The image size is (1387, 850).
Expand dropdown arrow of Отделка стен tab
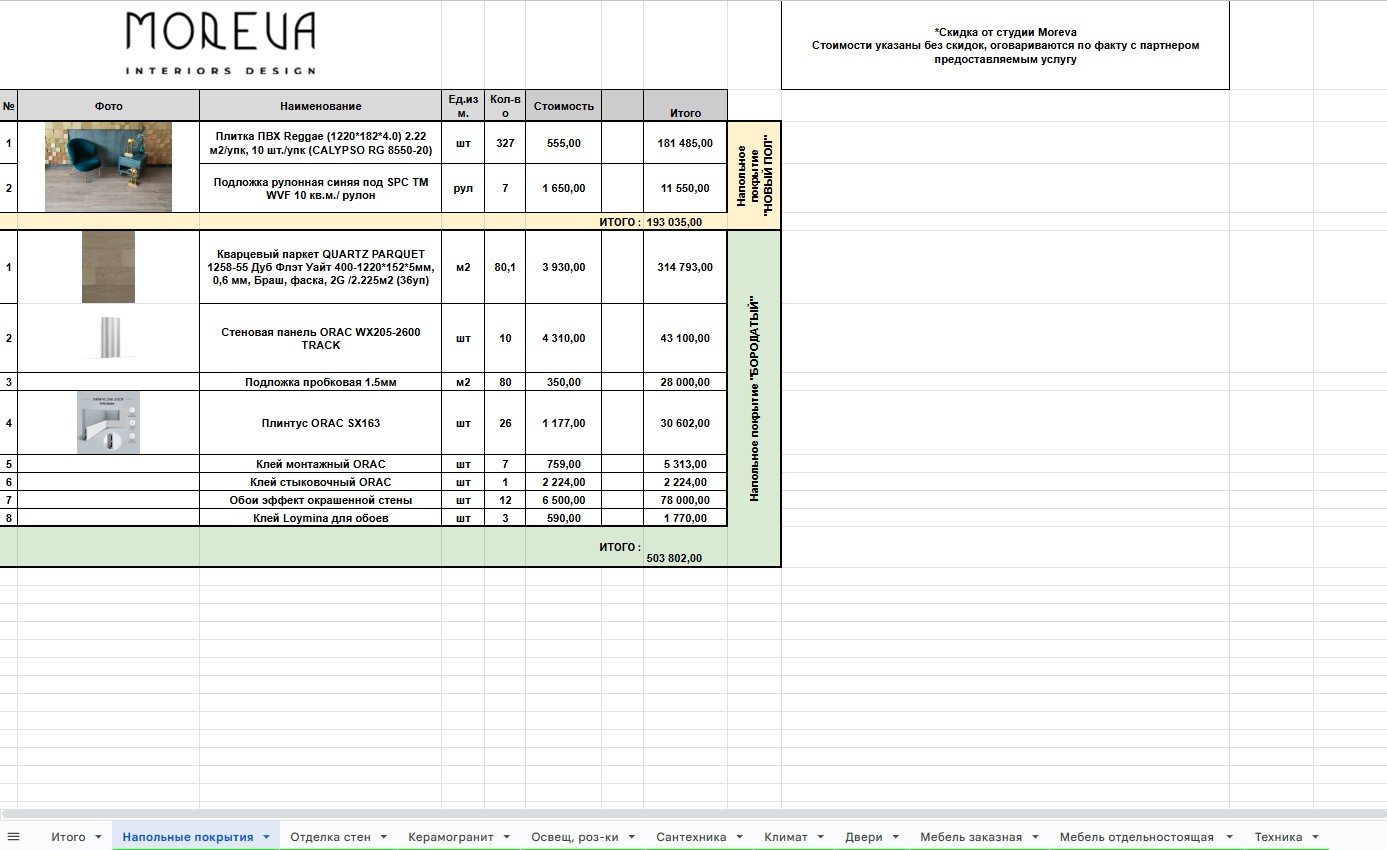[x=384, y=837]
